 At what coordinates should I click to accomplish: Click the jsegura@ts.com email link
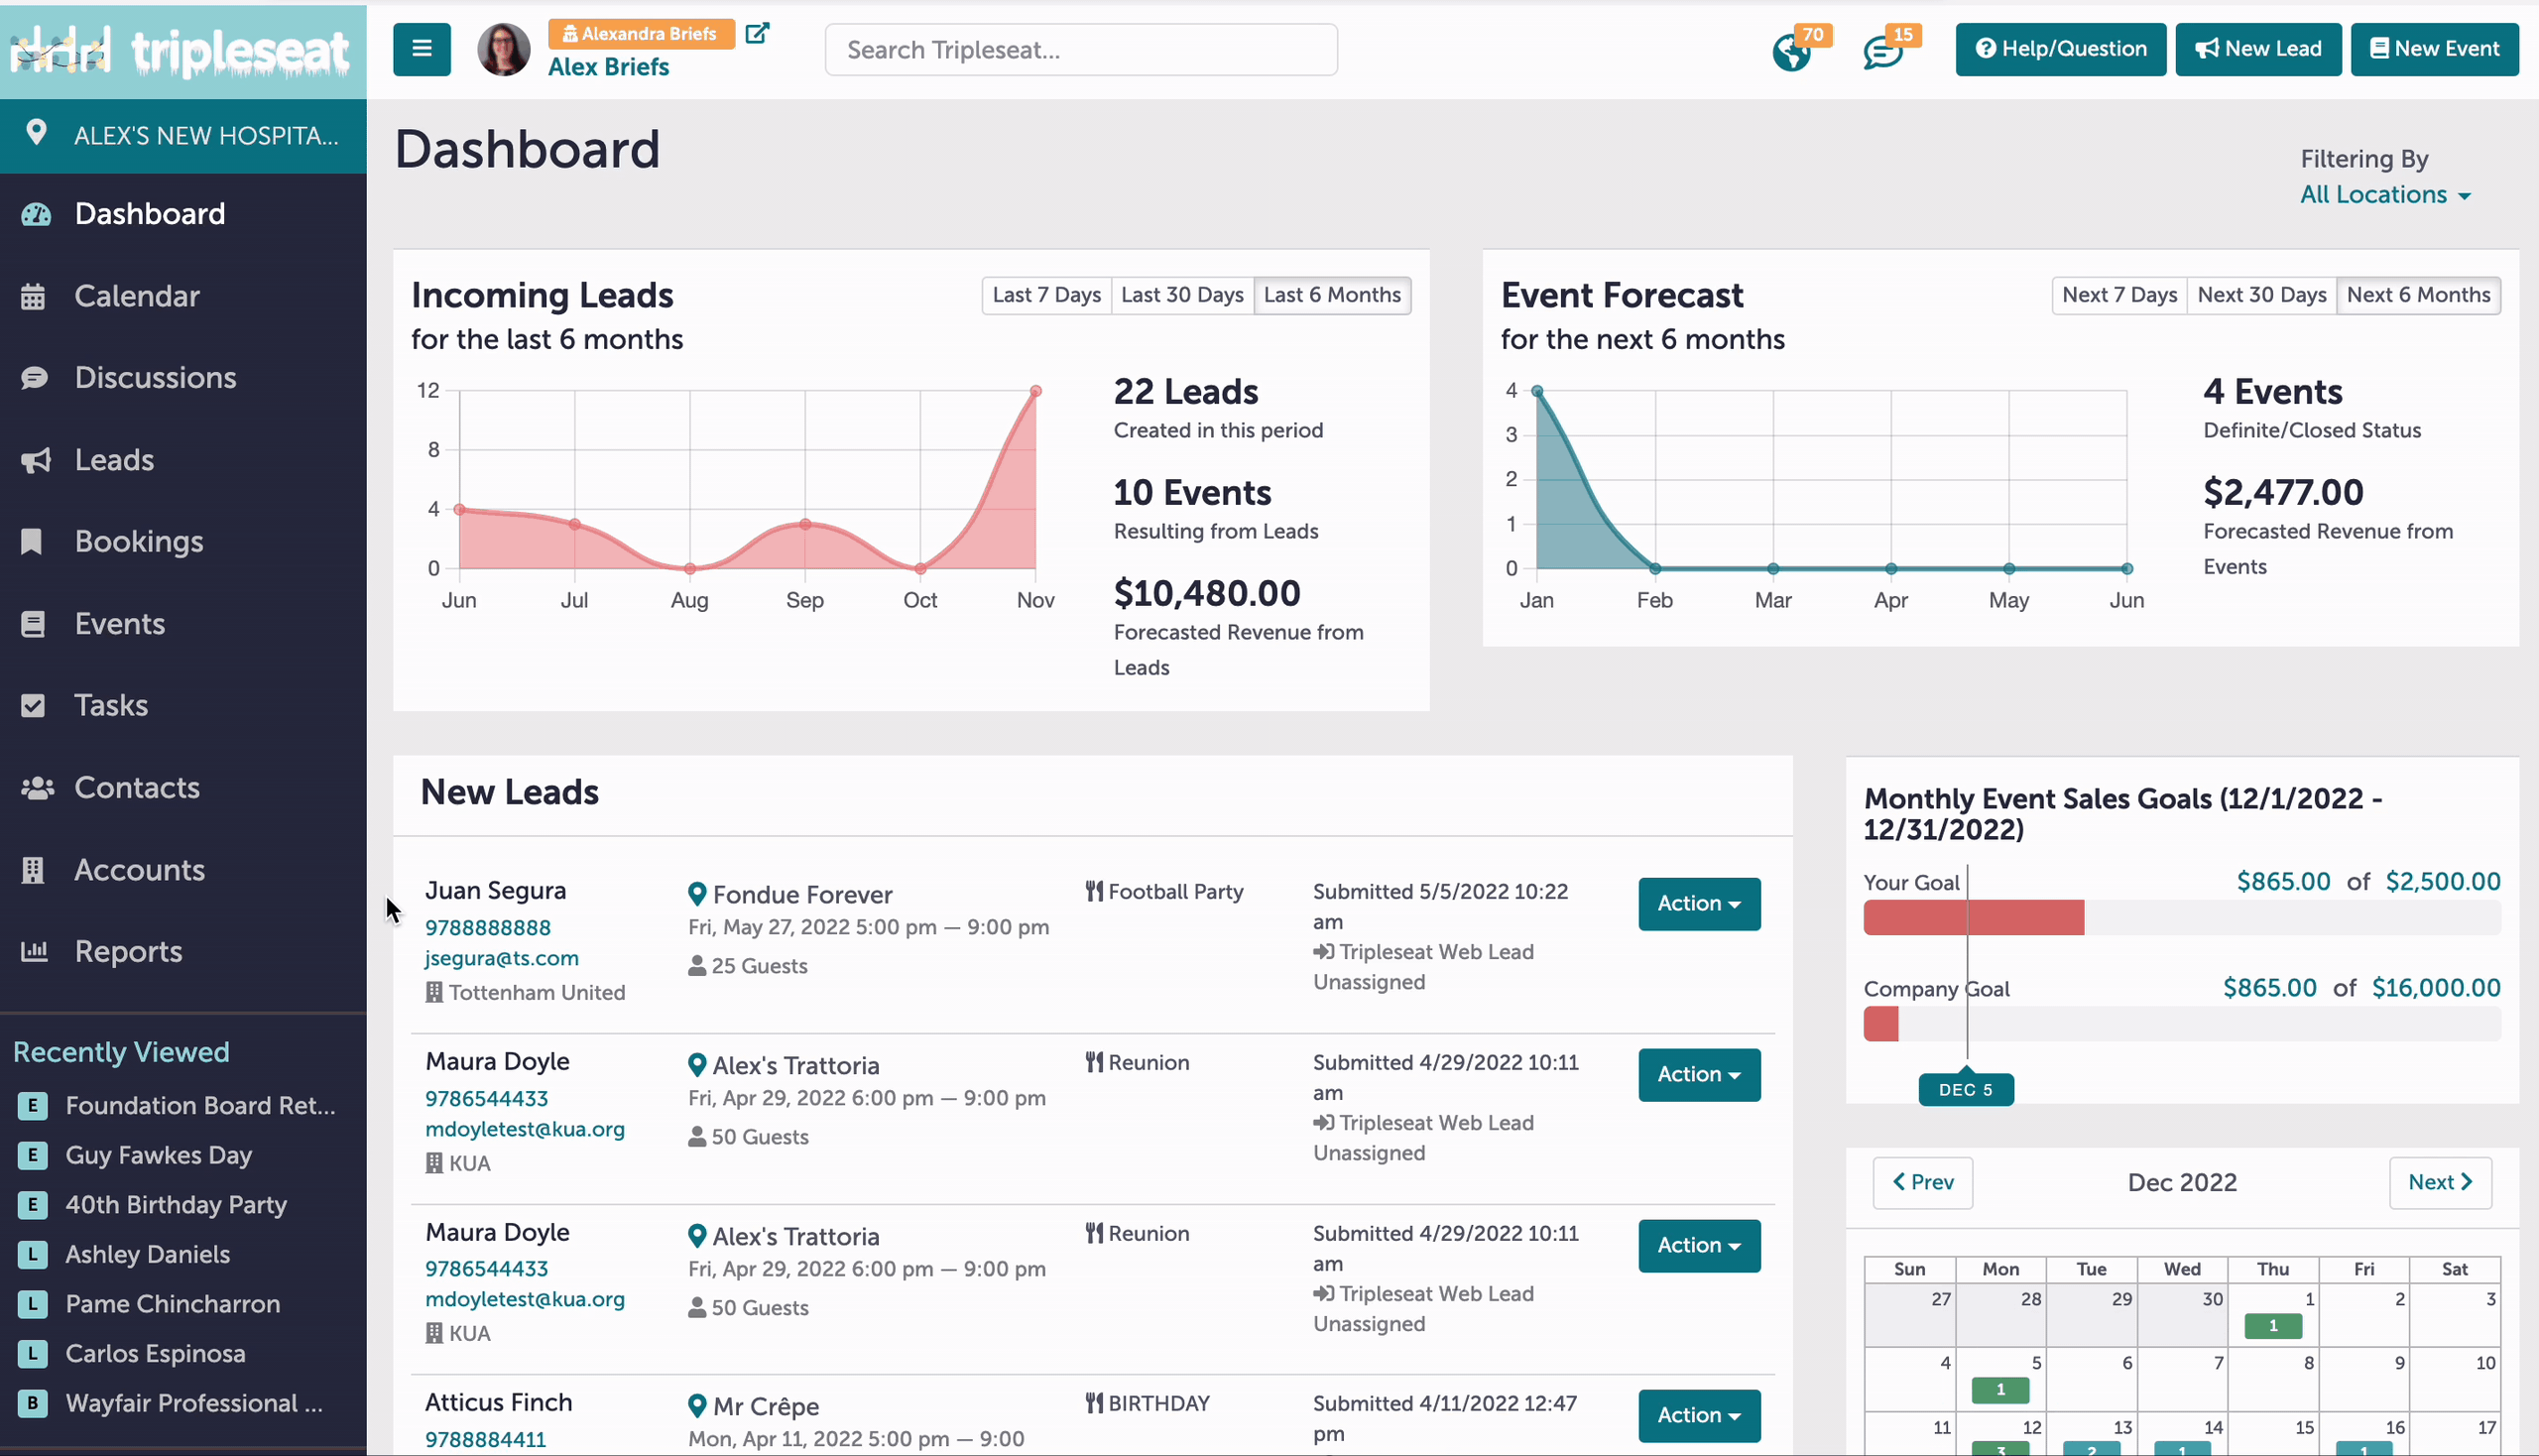(501, 958)
